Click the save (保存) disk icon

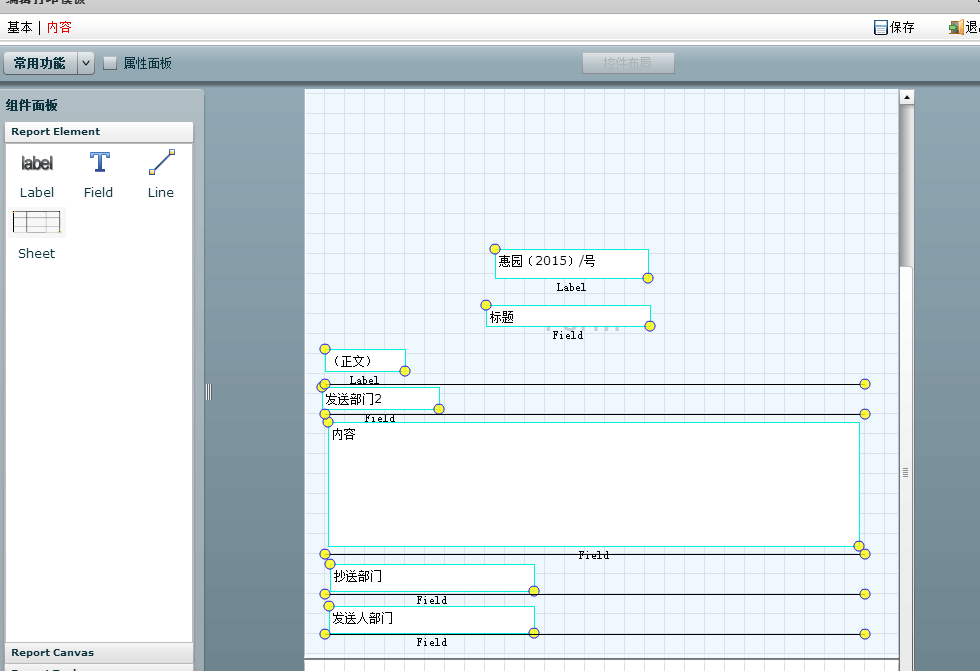880,27
